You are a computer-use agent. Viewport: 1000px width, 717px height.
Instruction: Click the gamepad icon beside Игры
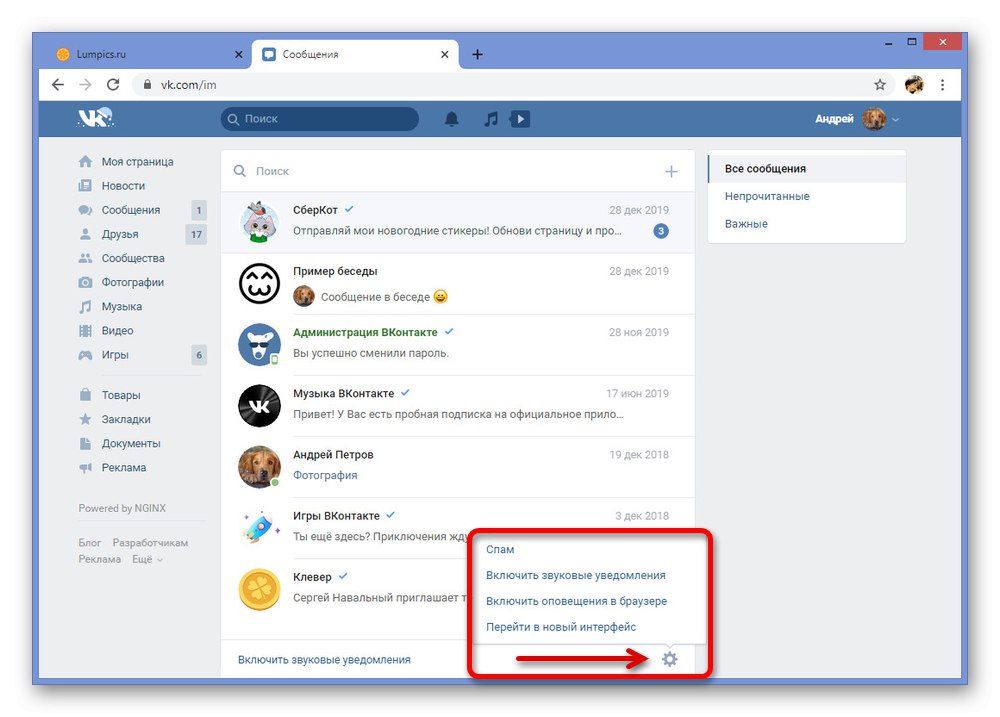tap(85, 355)
